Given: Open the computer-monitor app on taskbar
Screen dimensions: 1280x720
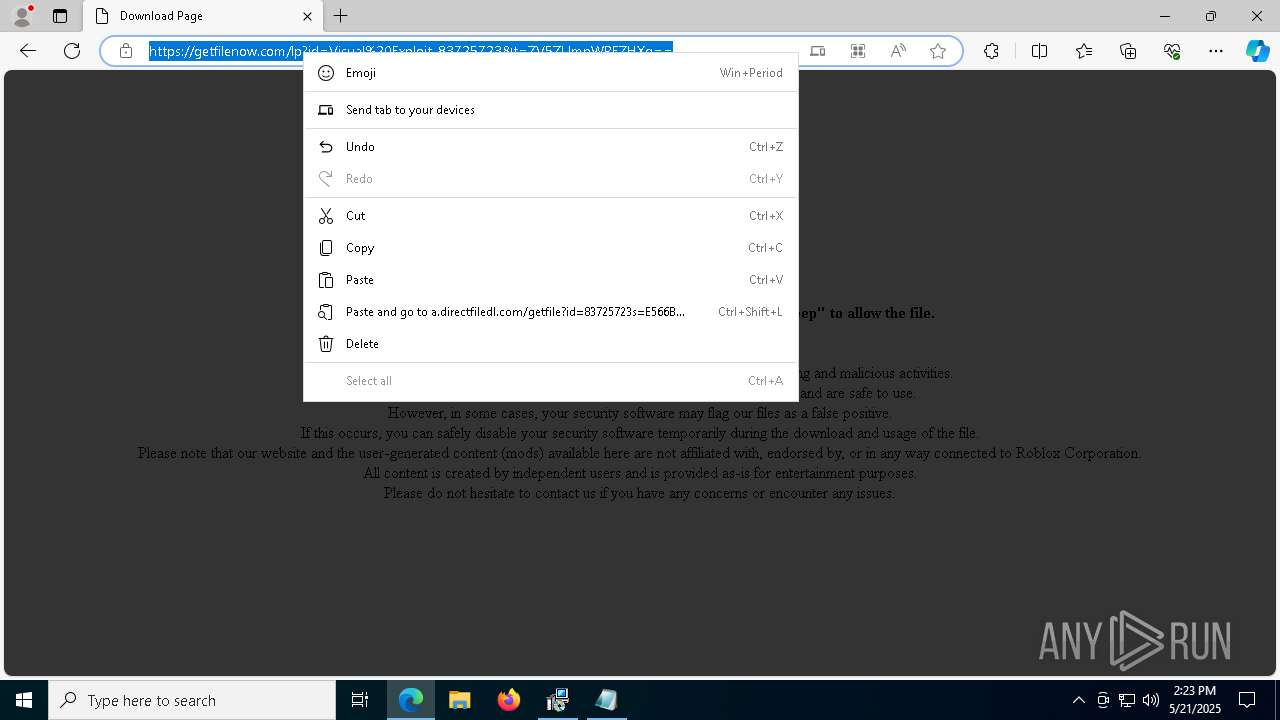Looking at the screenshot, I should (x=558, y=700).
